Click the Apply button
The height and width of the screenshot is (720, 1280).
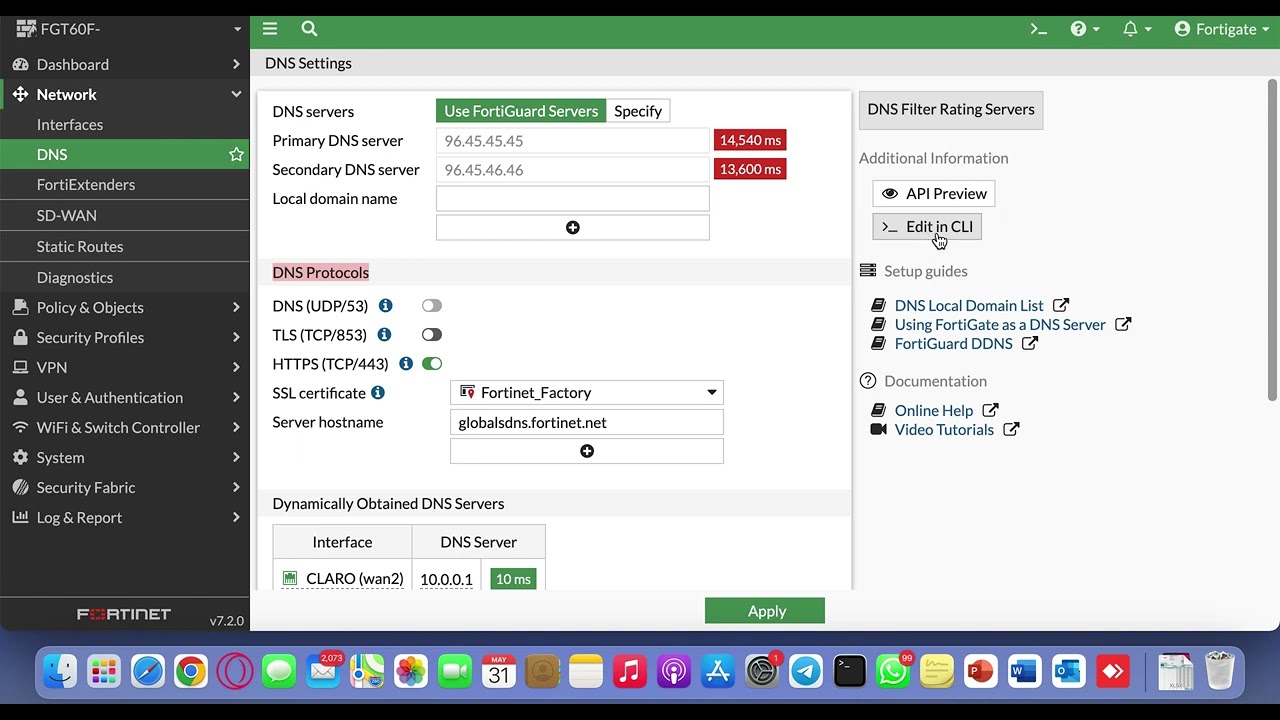click(765, 611)
